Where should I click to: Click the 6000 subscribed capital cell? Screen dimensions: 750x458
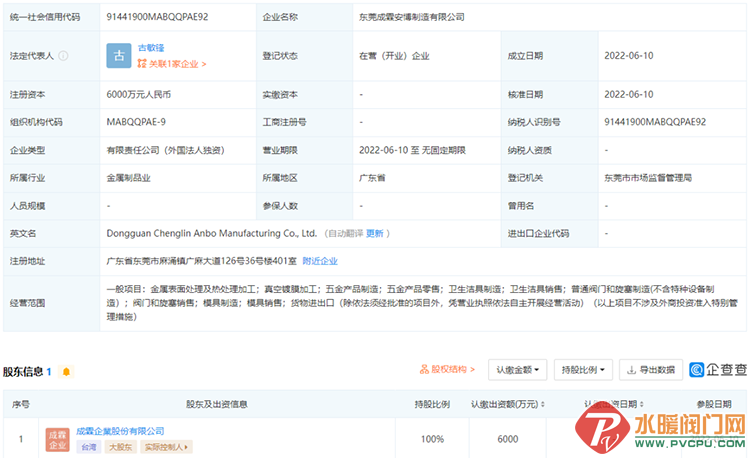point(507,439)
